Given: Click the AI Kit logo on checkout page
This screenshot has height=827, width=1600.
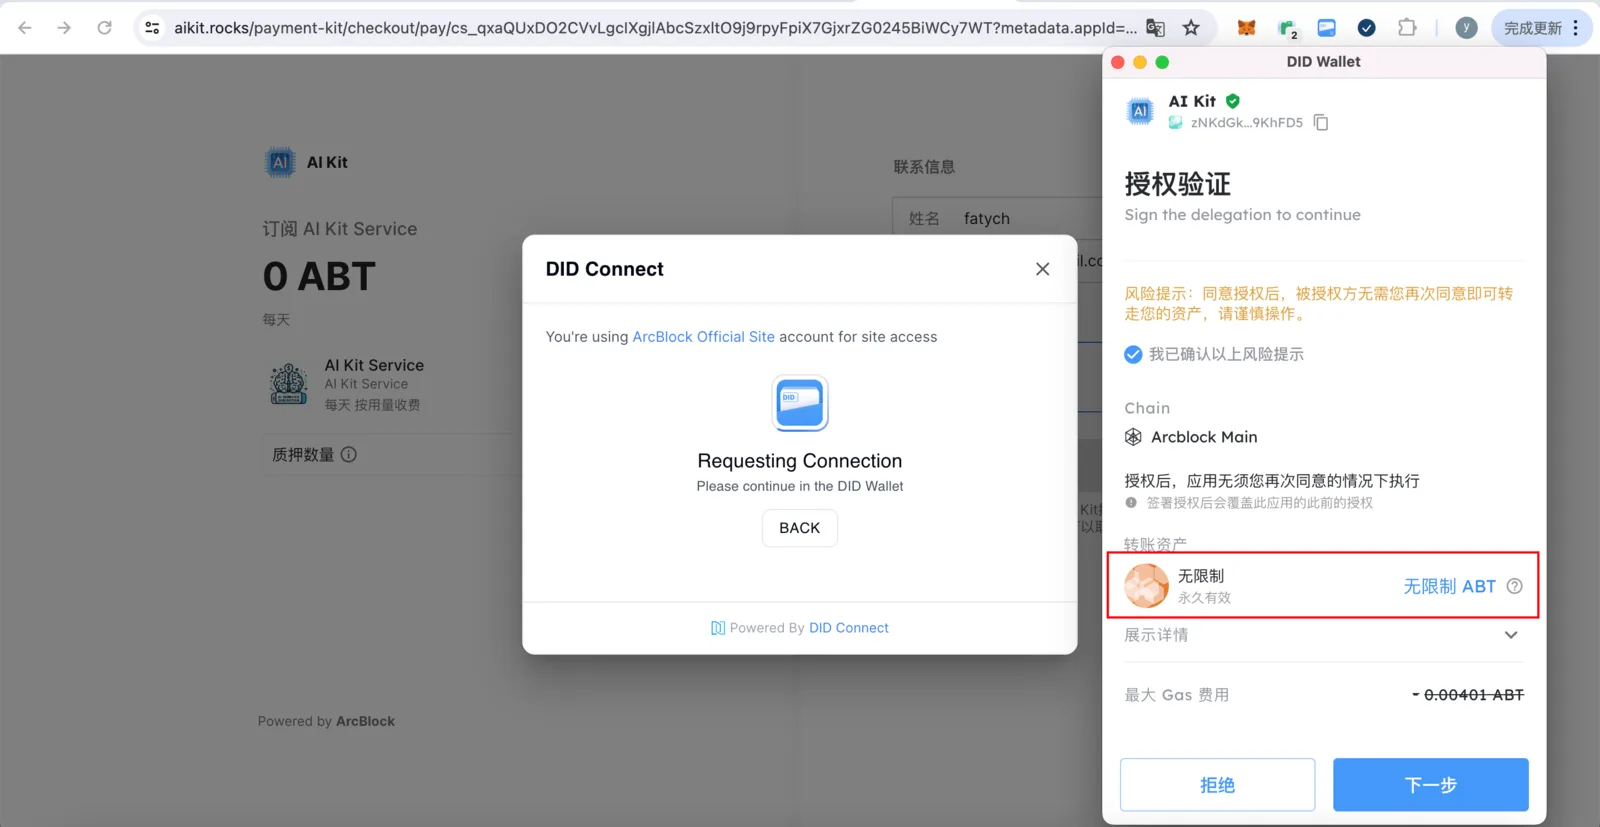Looking at the screenshot, I should tap(280, 162).
